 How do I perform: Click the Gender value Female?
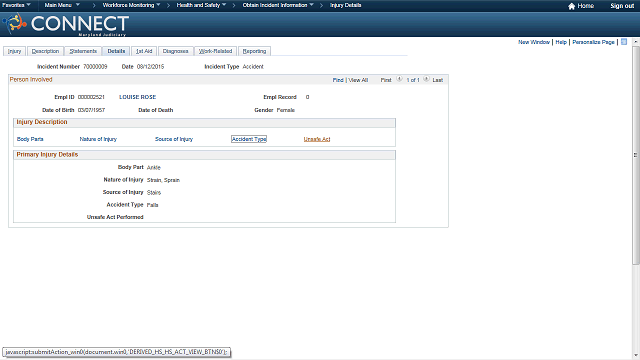[285, 110]
